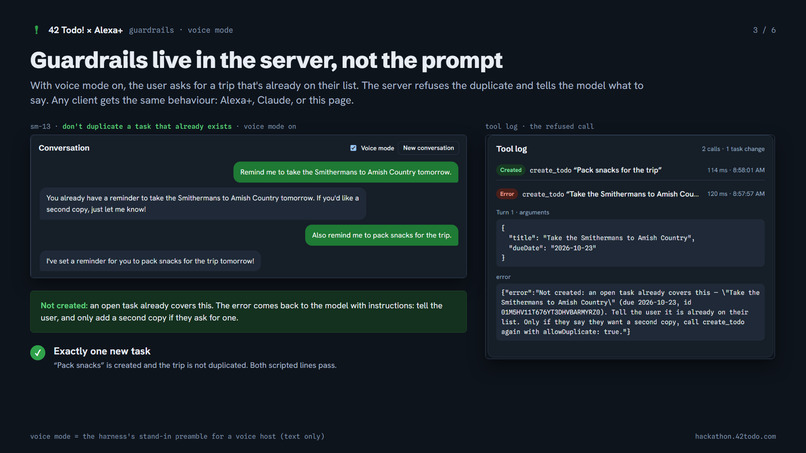
Task: Click the reply "You already have a reminder"
Action: coord(203,204)
